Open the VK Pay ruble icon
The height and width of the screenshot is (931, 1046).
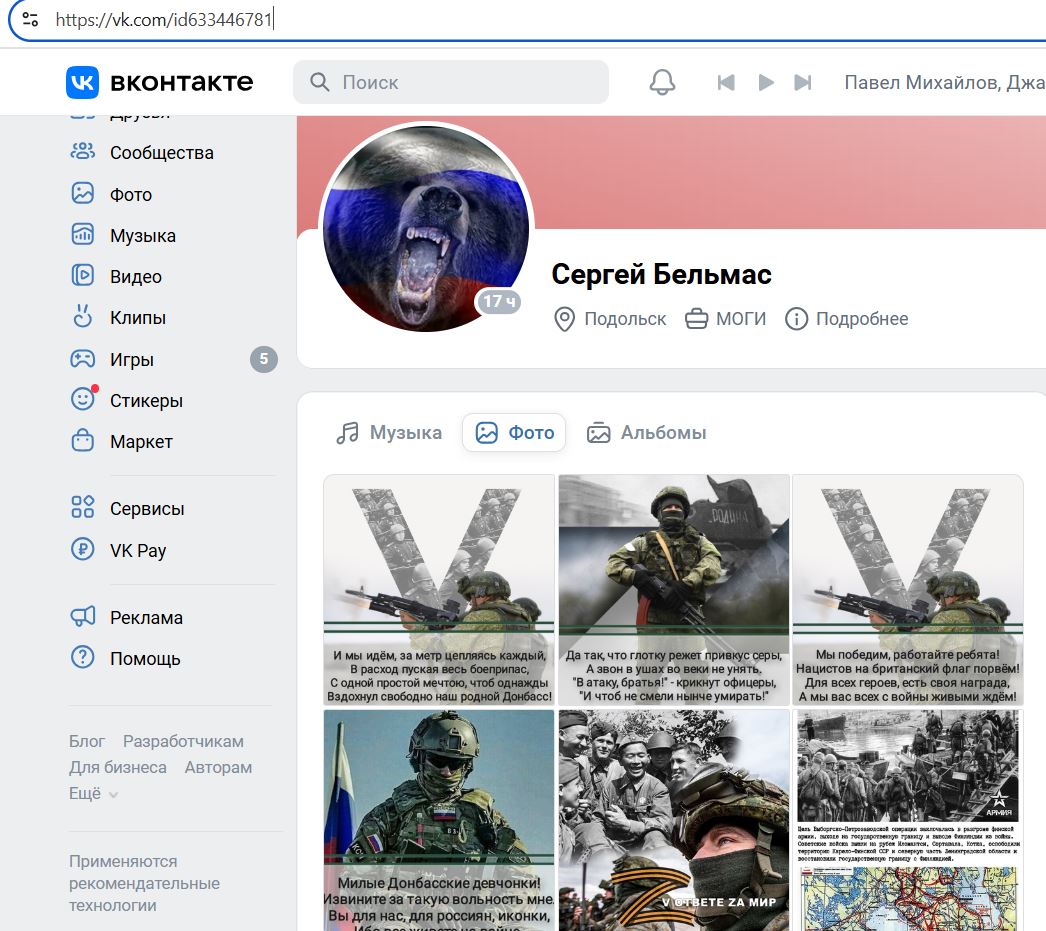[x=83, y=550]
